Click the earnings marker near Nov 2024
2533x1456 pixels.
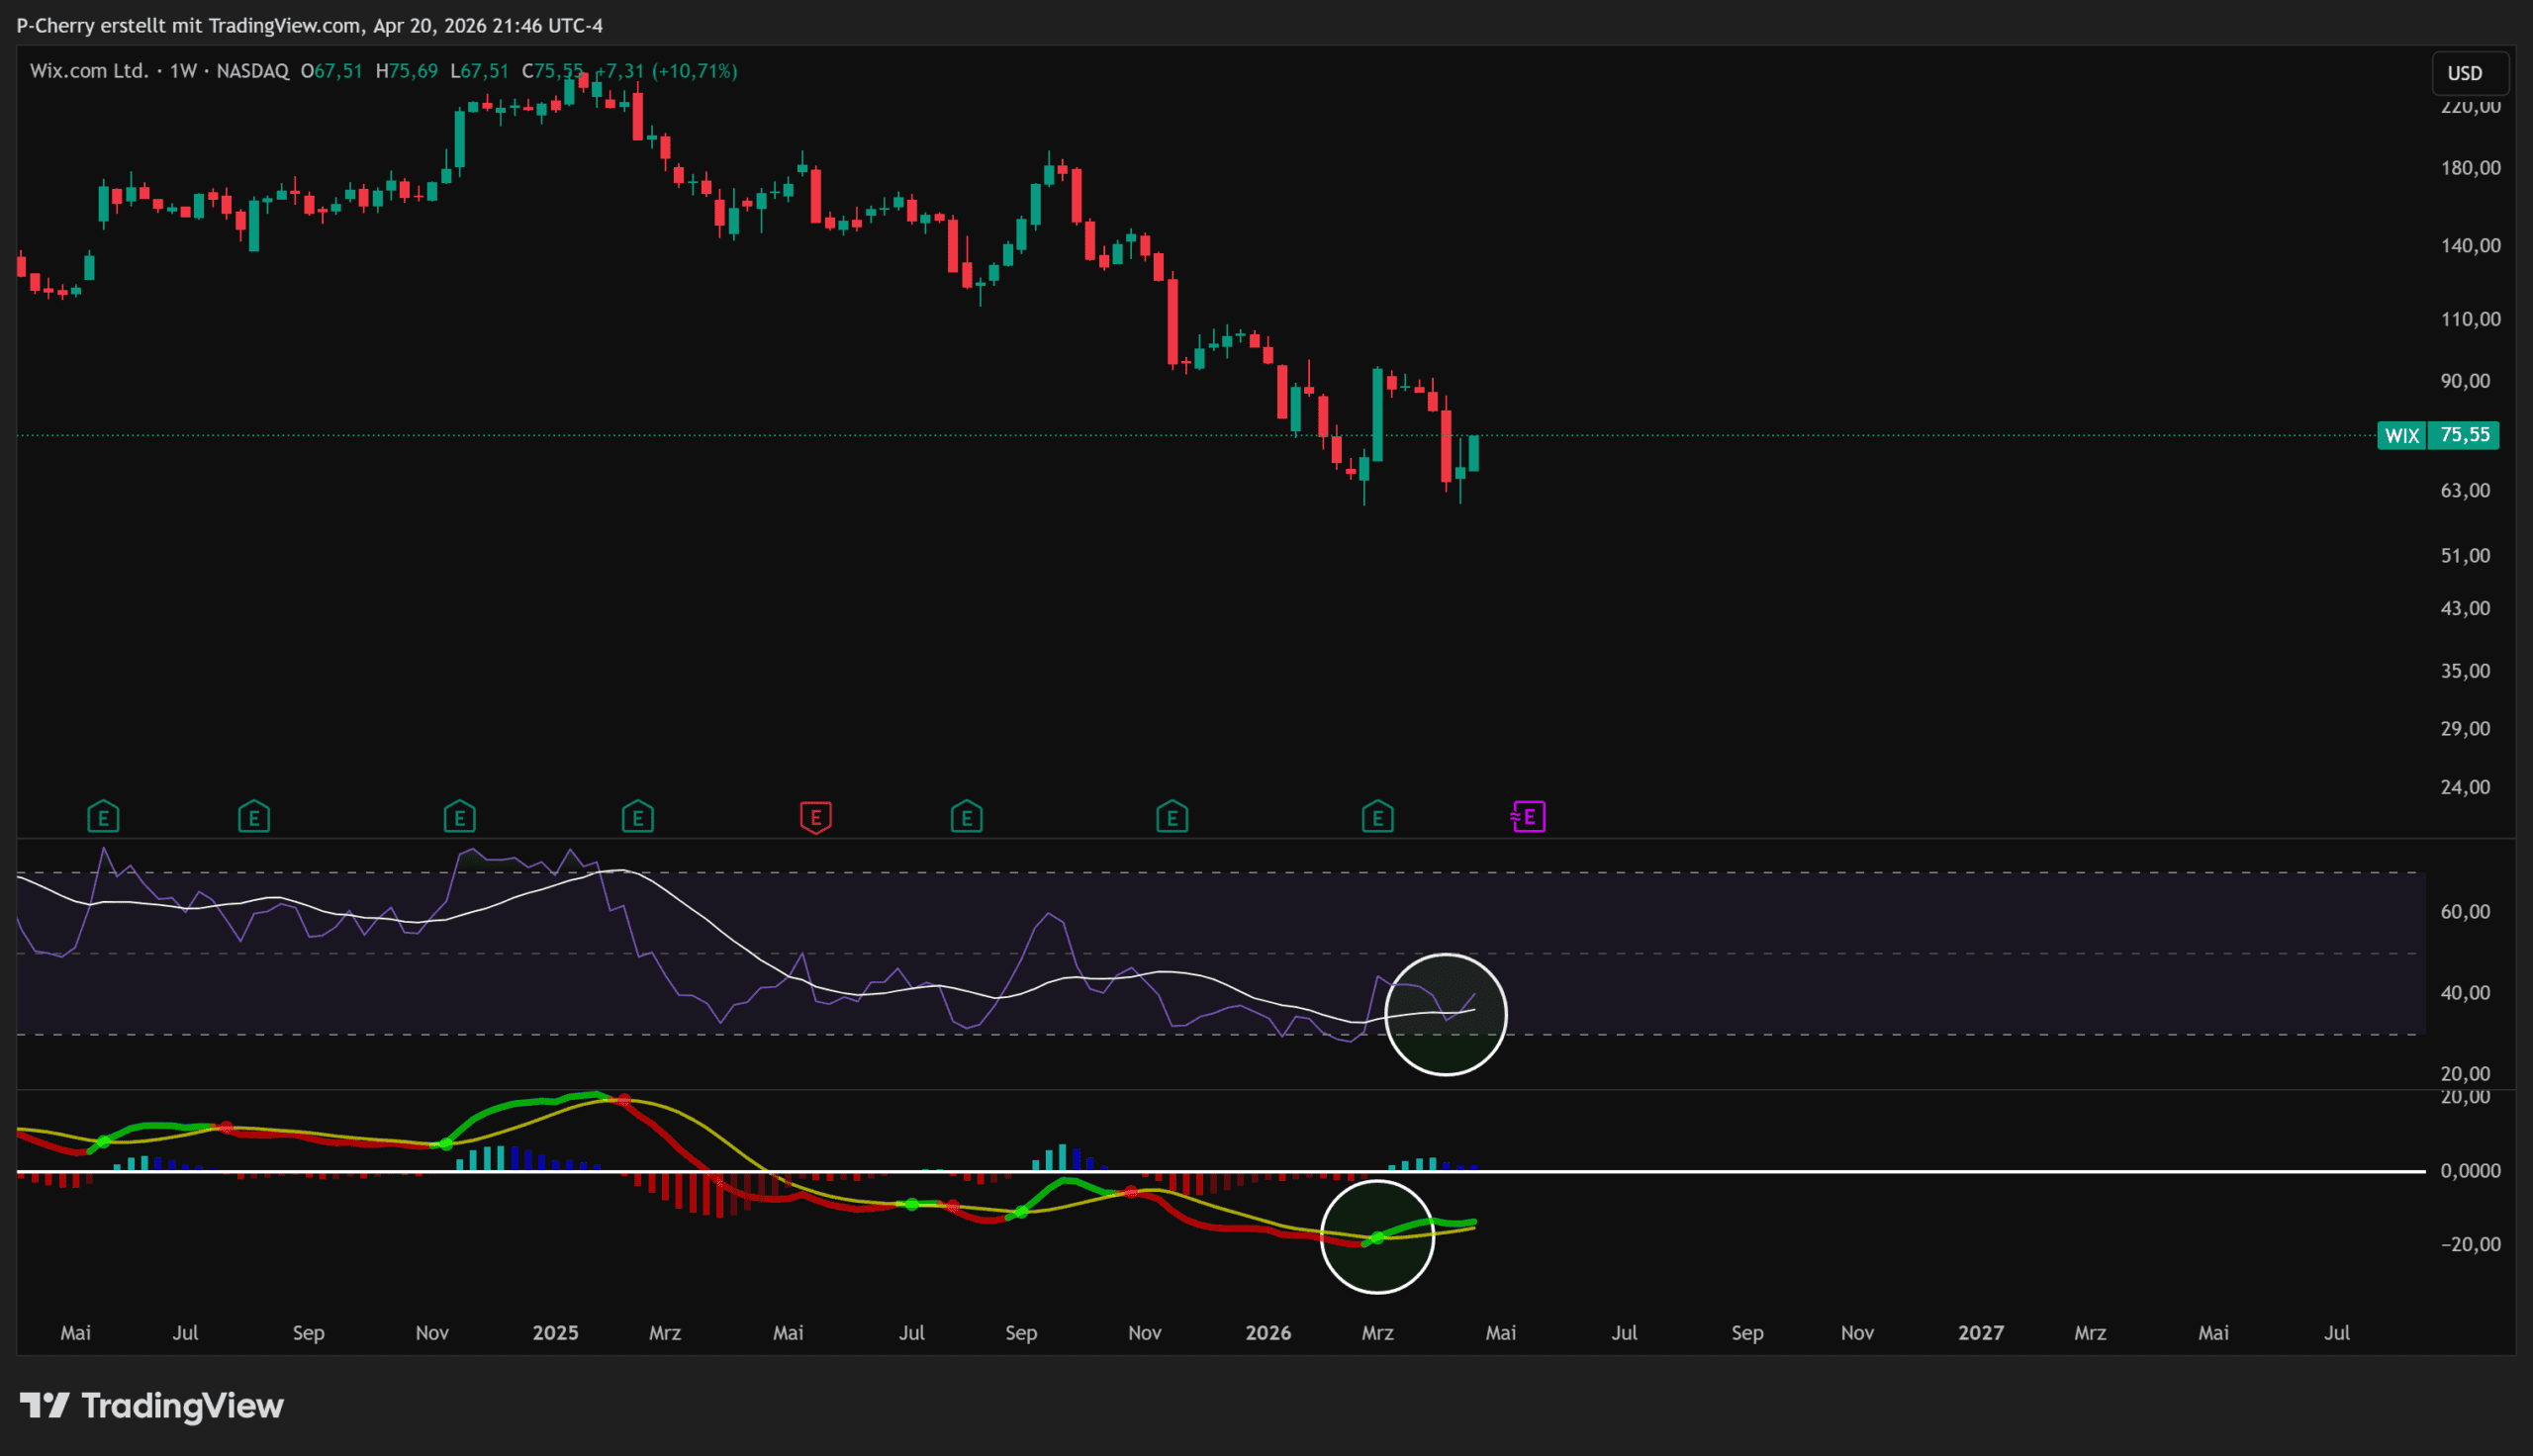(x=459, y=817)
